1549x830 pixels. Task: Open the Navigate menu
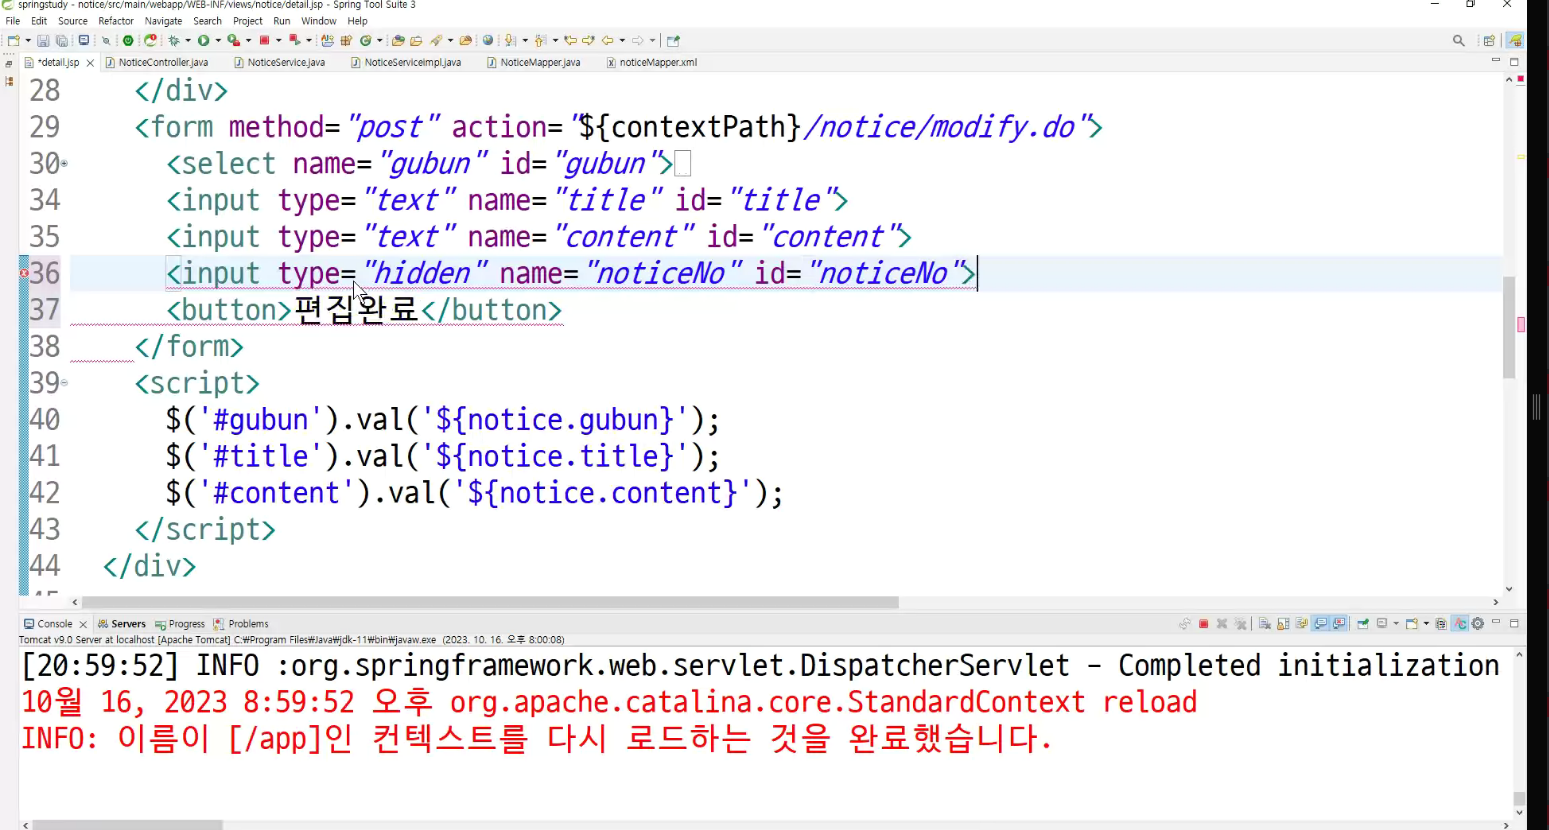(164, 21)
